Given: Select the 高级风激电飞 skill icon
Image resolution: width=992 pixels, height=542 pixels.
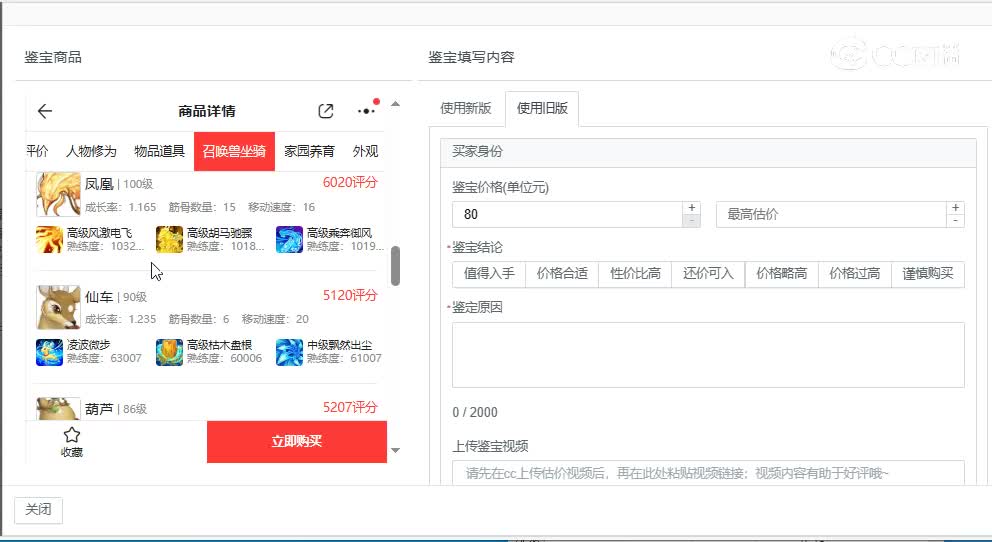Looking at the screenshot, I should (x=49, y=240).
